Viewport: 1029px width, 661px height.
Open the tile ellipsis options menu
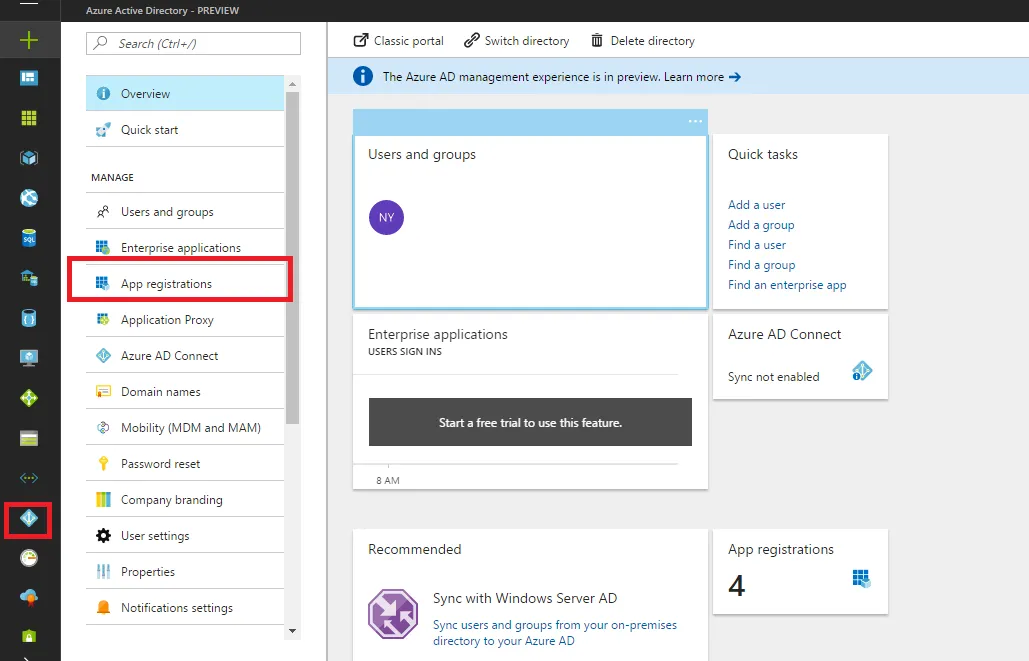pos(695,121)
